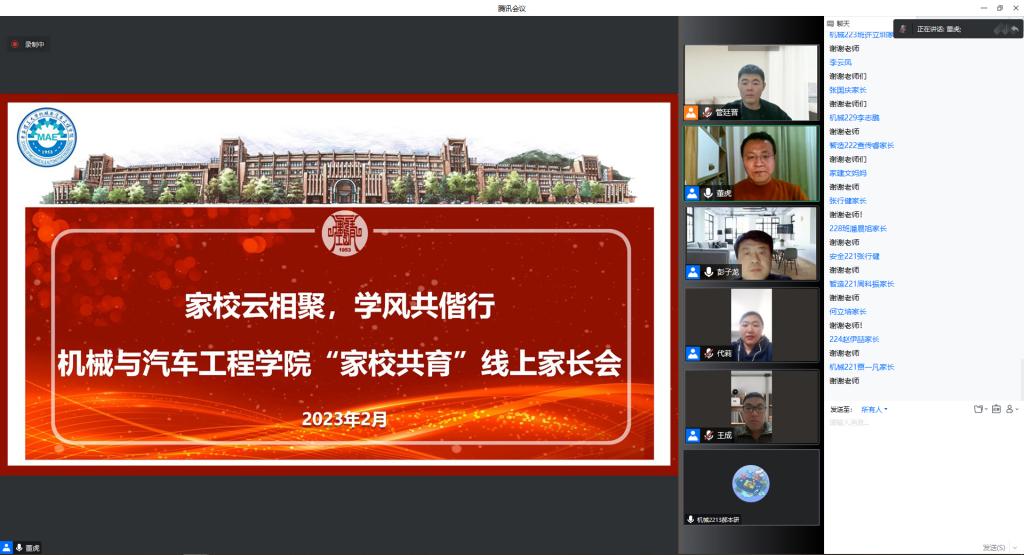Open the 发送至 所有人 recipient dropdown
This screenshot has width=1024, height=555.
(x=874, y=409)
